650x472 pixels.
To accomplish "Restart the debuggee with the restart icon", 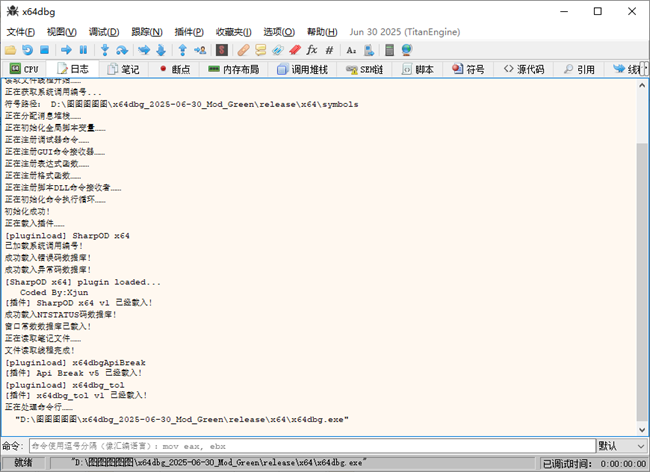I will [x=27, y=49].
